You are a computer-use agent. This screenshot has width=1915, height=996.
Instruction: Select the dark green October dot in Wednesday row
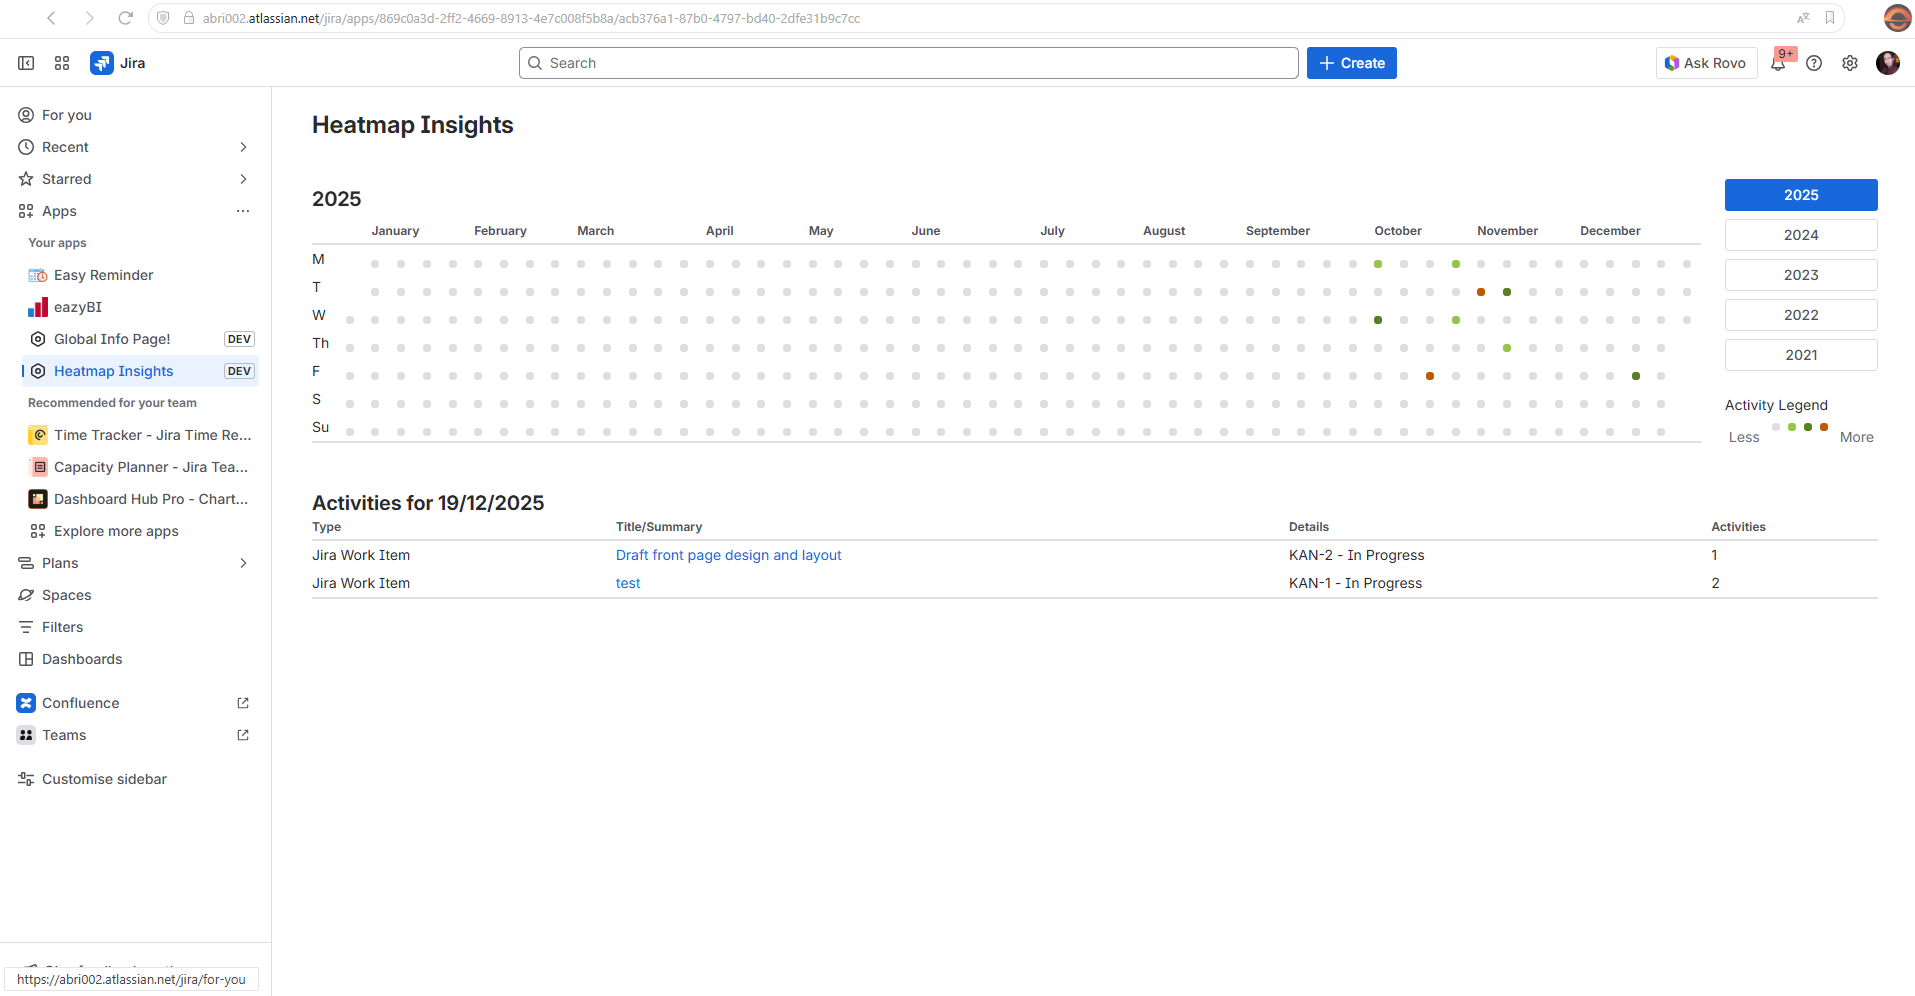(x=1378, y=320)
